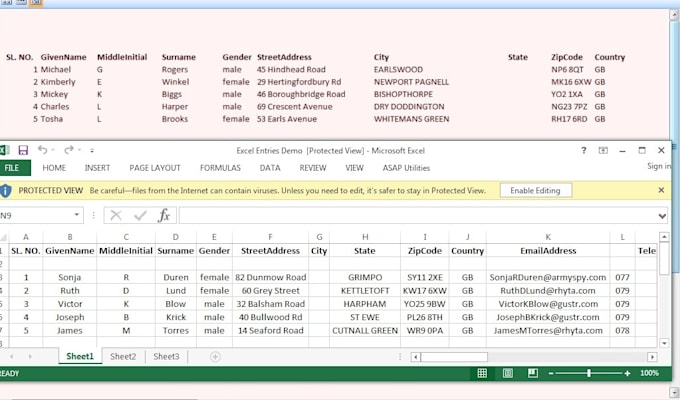Switch to the HOME ribbon tab
The image size is (680, 400).
click(x=54, y=168)
